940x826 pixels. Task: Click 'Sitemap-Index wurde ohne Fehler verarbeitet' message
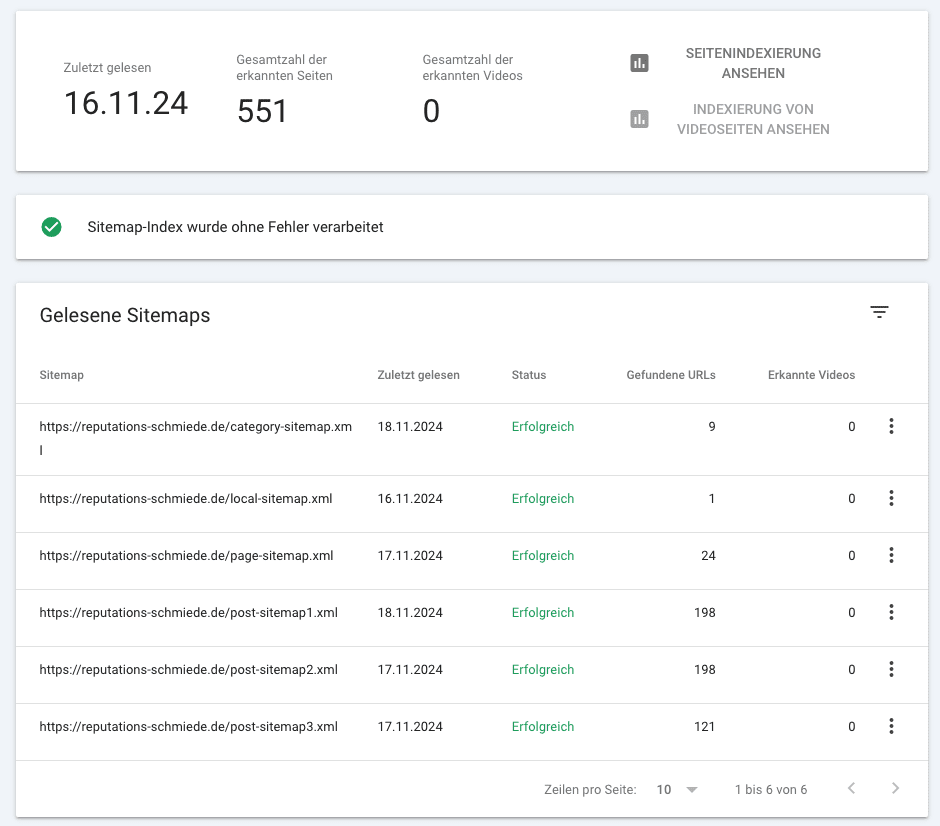click(235, 227)
